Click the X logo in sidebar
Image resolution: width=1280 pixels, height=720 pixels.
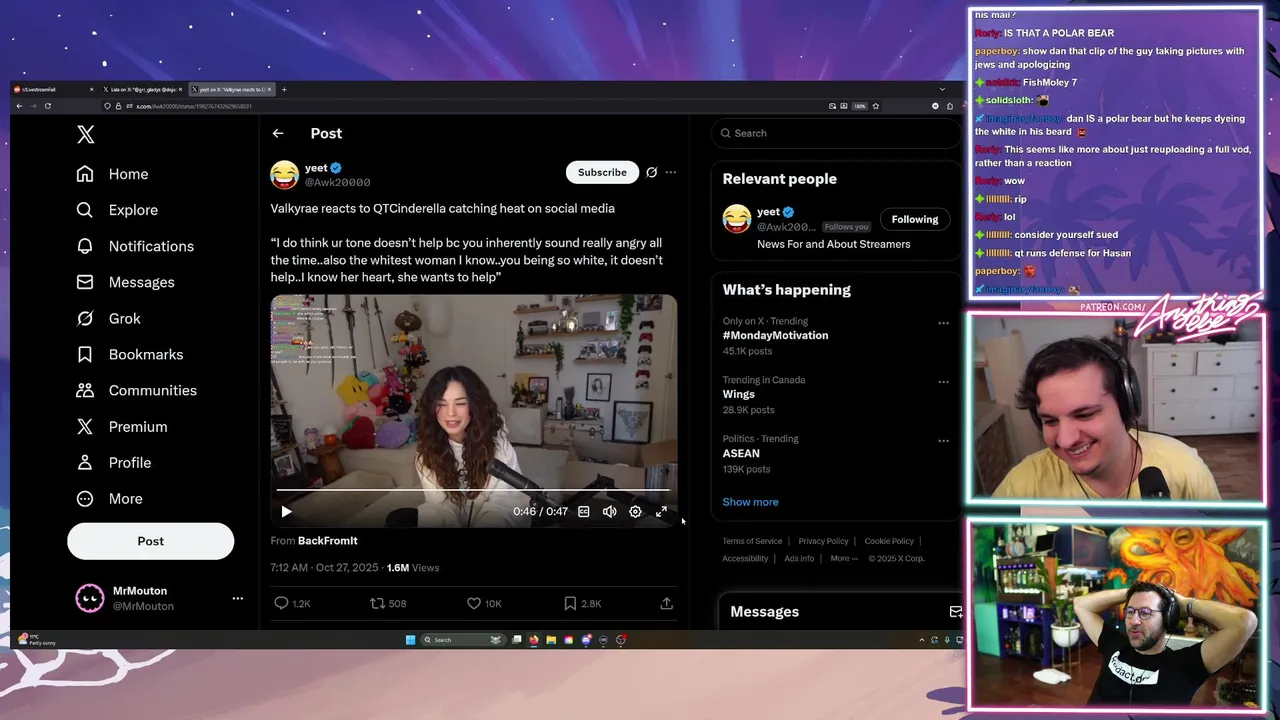pyautogui.click(x=86, y=135)
